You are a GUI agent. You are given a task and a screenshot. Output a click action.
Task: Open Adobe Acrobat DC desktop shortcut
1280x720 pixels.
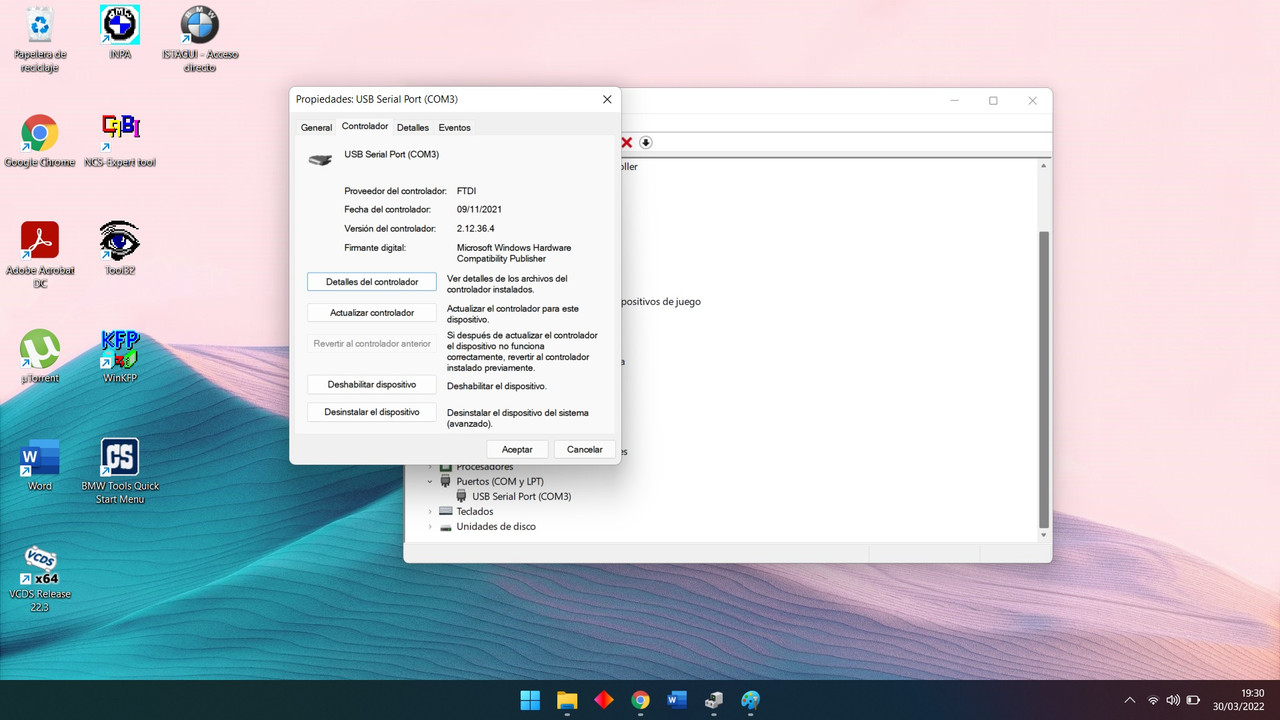(40, 255)
